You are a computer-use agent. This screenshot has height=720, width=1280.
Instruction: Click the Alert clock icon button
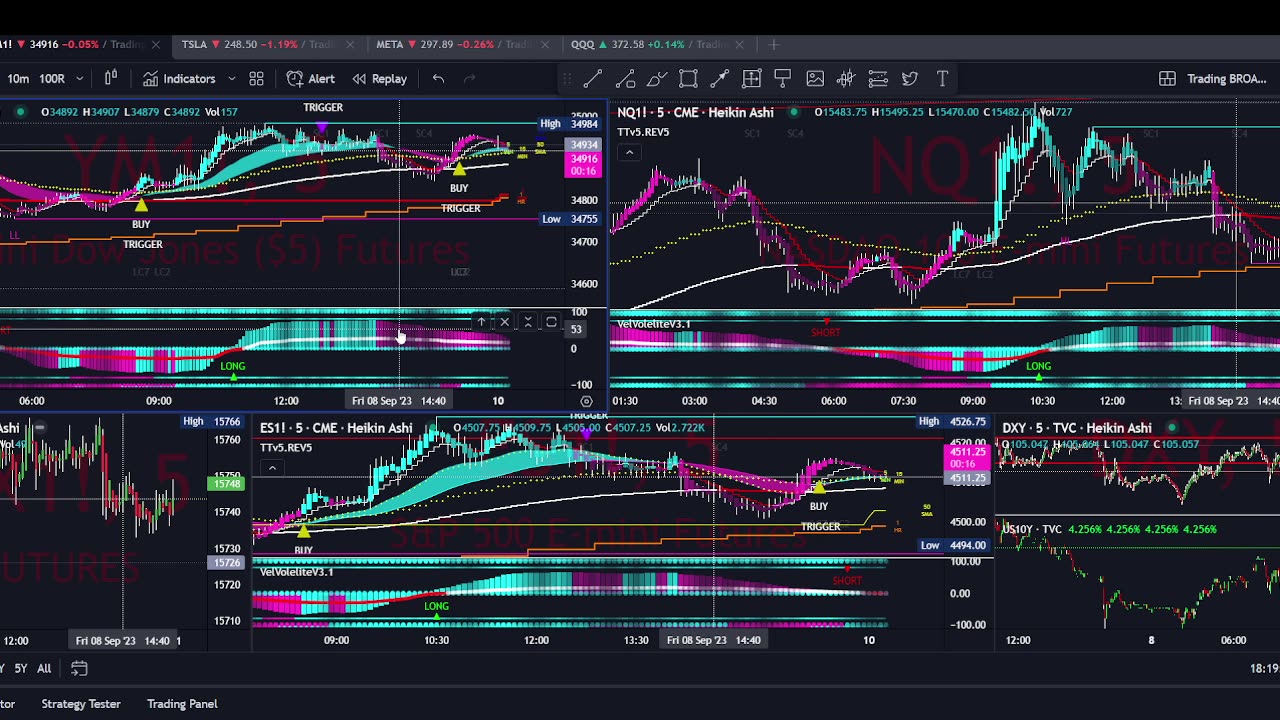pyautogui.click(x=311, y=79)
